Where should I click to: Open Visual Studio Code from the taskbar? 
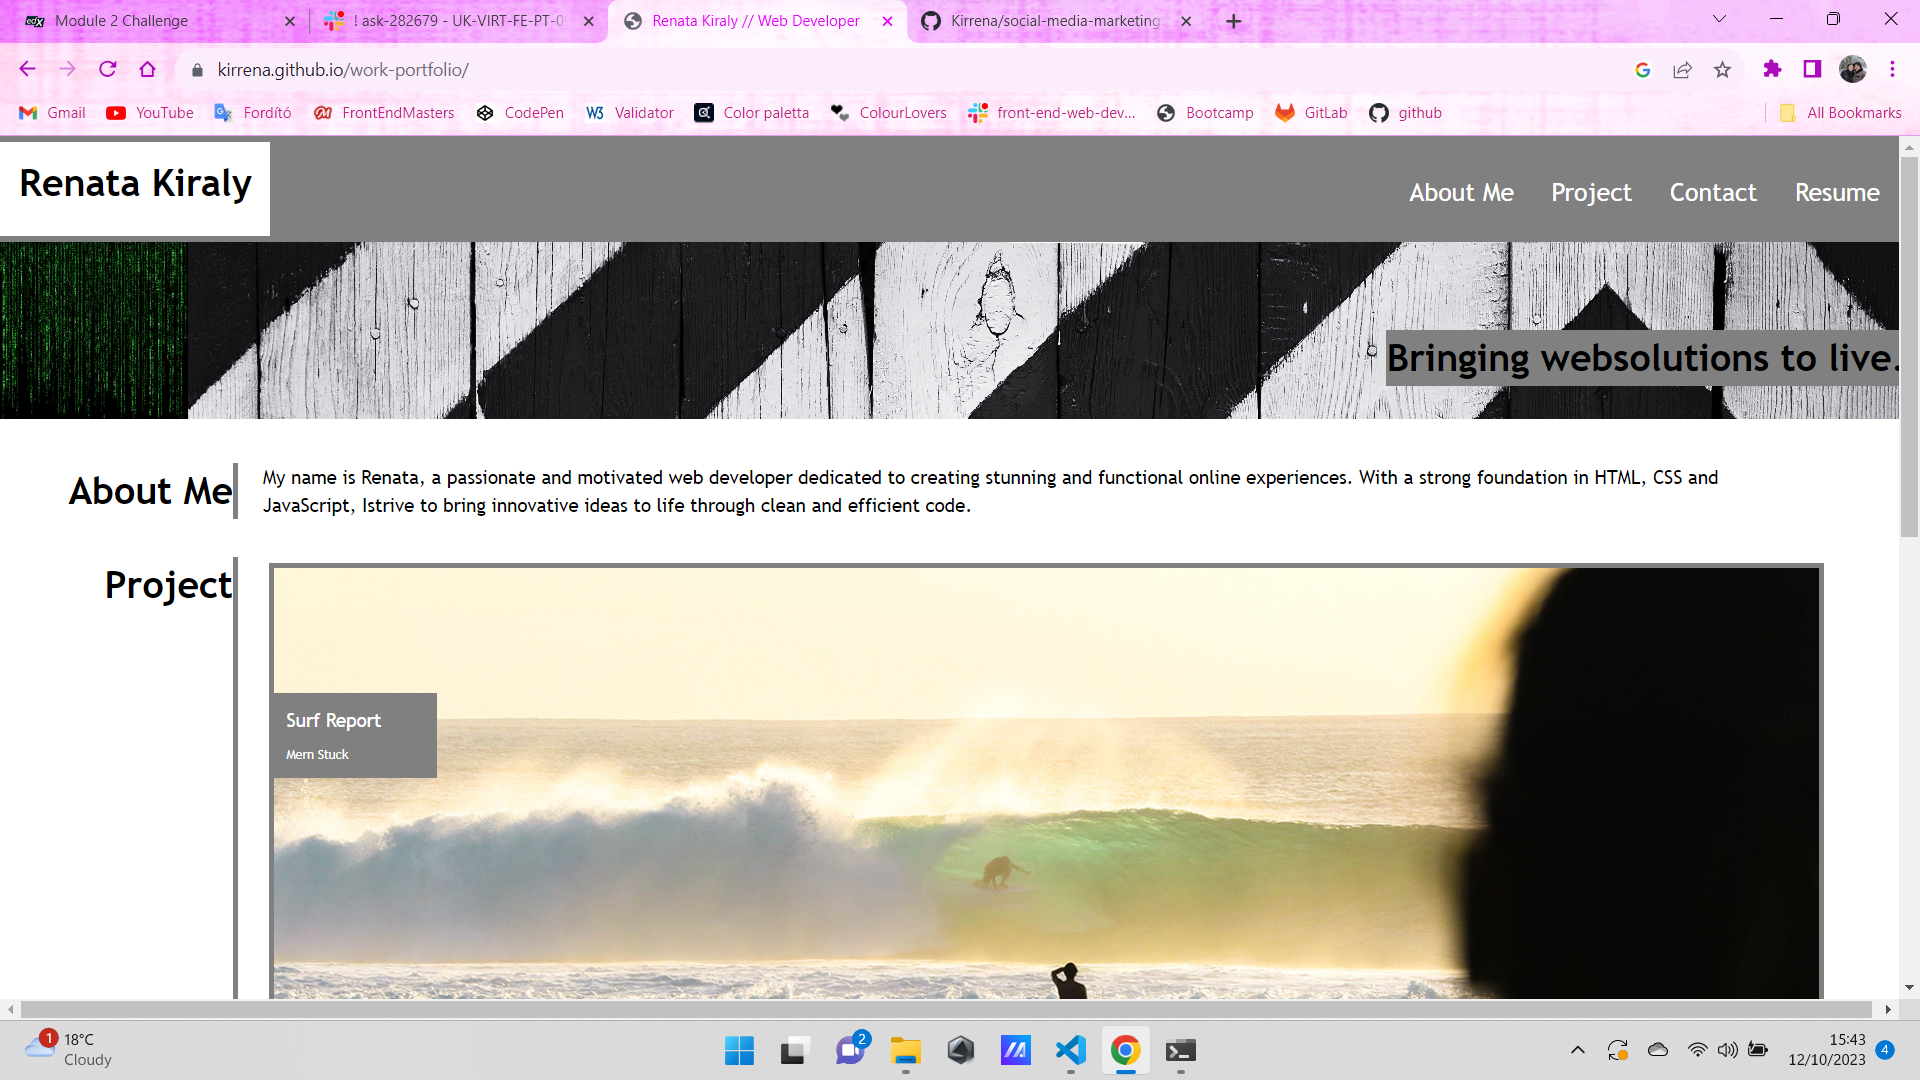1070,1050
